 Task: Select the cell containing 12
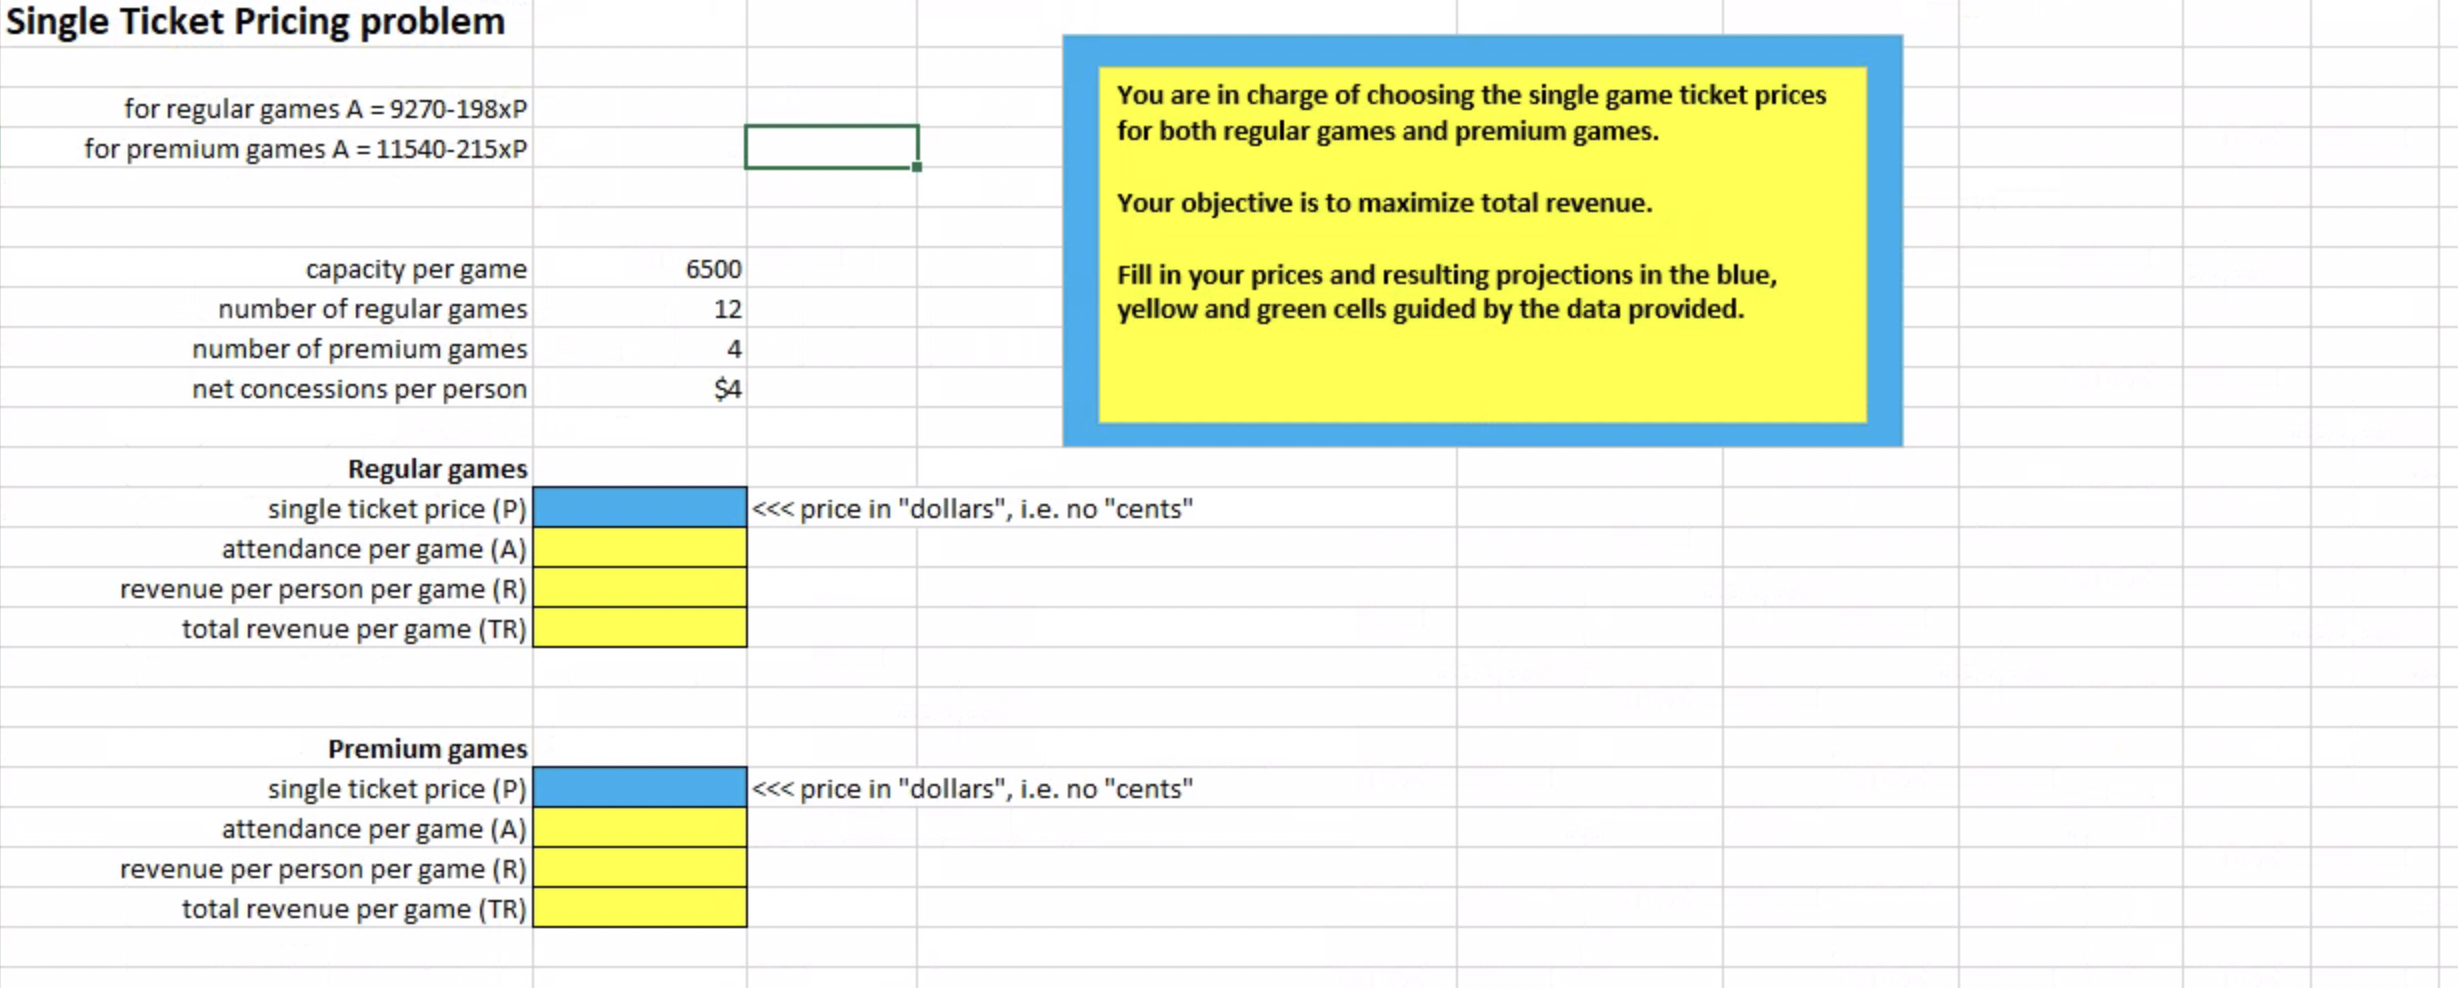pos(640,308)
